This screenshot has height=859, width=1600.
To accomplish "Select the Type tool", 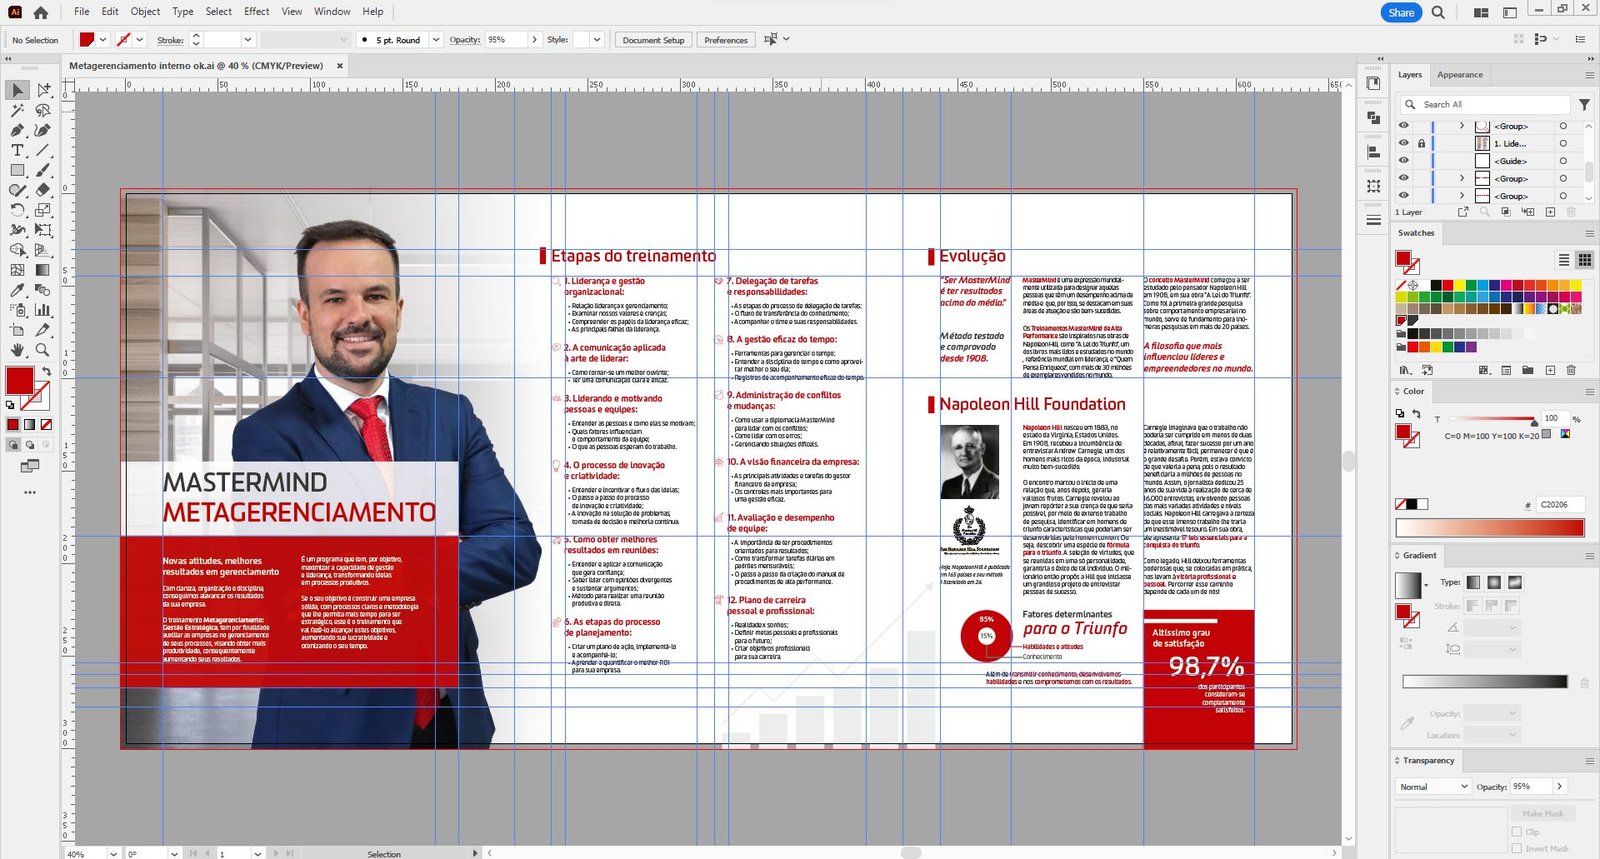I will tap(18, 150).
